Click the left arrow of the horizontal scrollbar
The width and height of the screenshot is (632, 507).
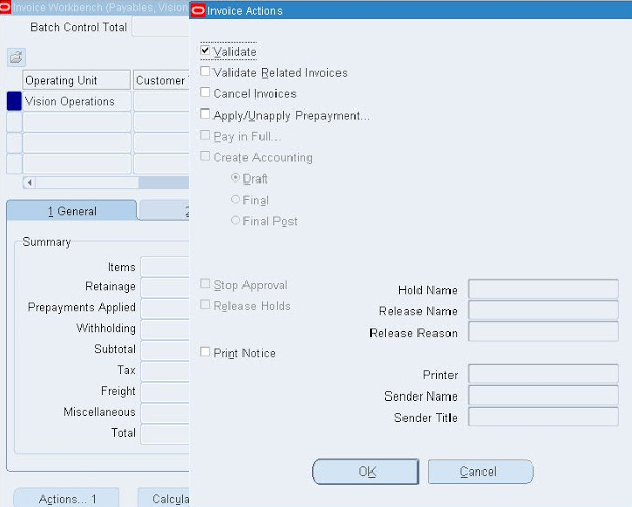coord(29,183)
